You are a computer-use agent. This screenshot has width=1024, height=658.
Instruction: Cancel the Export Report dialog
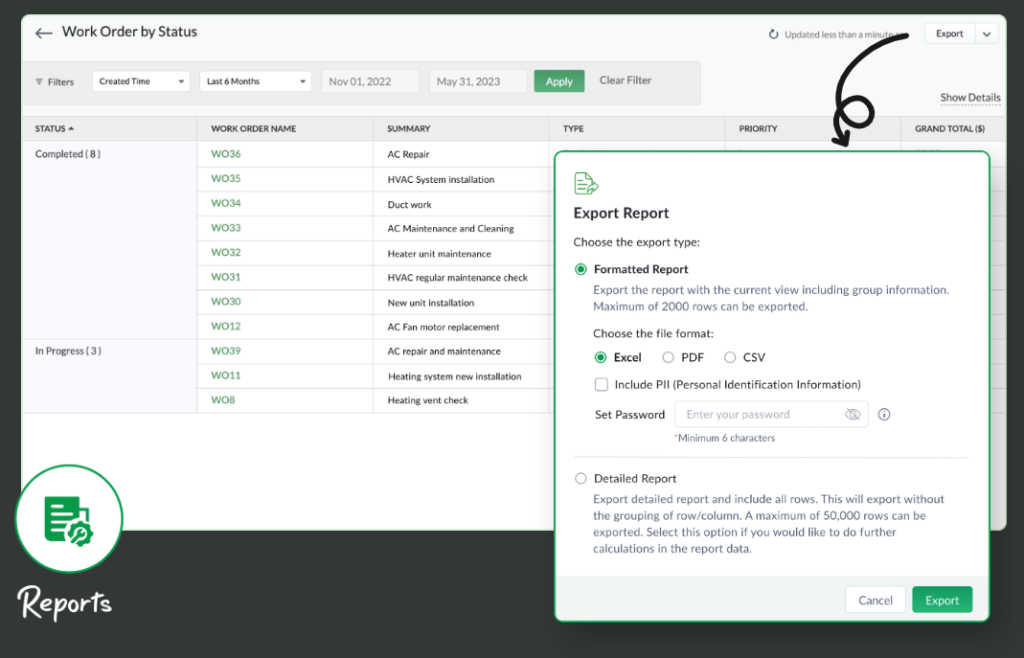(875, 599)
